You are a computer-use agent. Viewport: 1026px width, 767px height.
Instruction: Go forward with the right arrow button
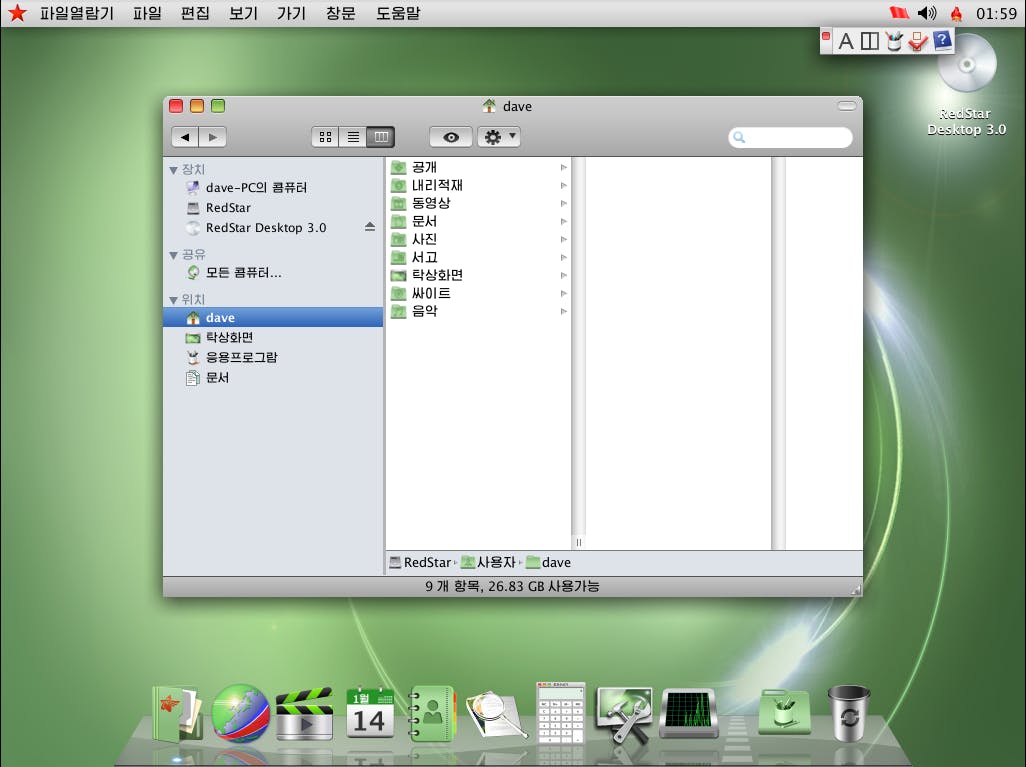(213, 137)
